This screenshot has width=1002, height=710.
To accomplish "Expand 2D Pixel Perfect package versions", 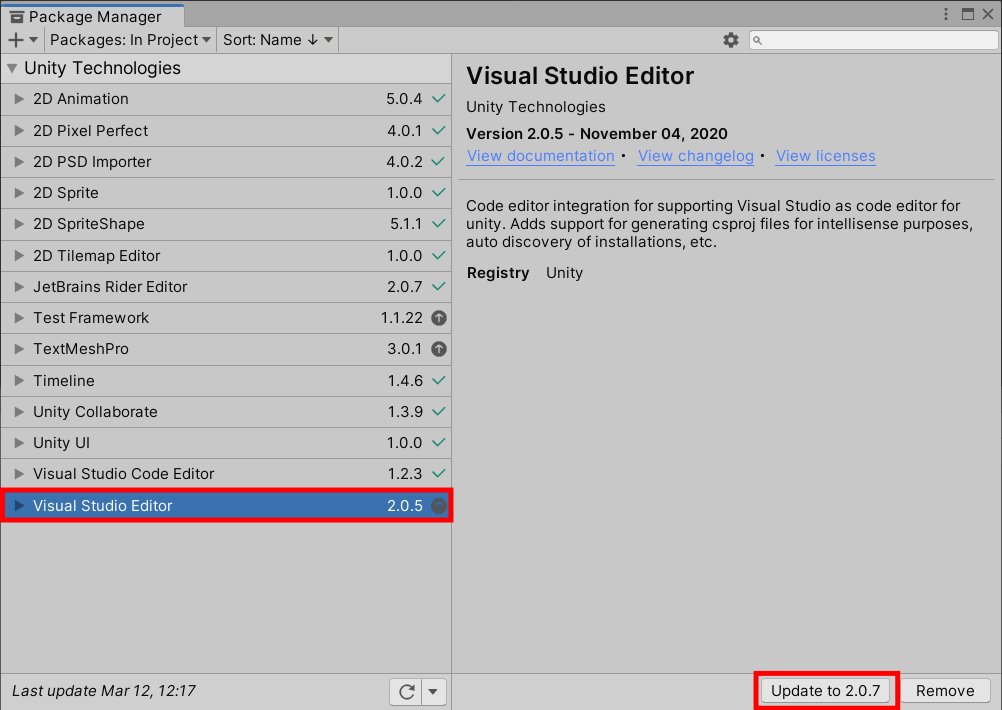I will 19,130.
